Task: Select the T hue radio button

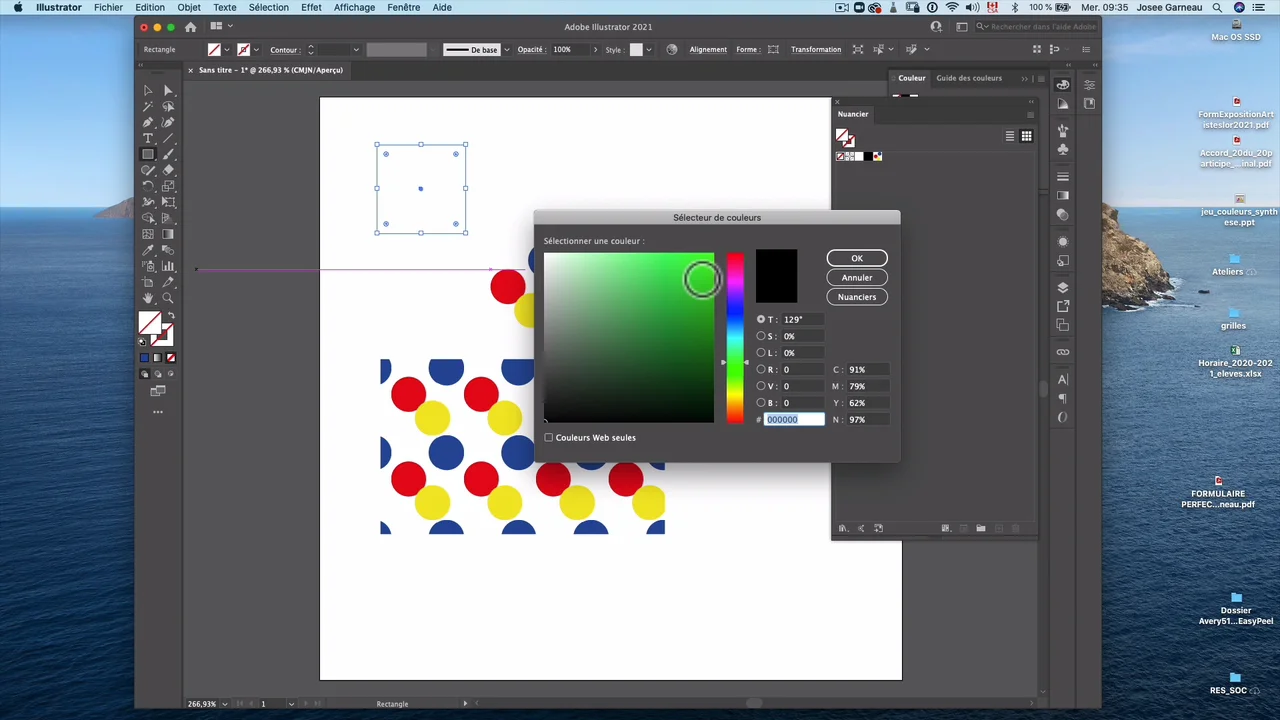Action: pyautogui.click(x=761, y=319)
